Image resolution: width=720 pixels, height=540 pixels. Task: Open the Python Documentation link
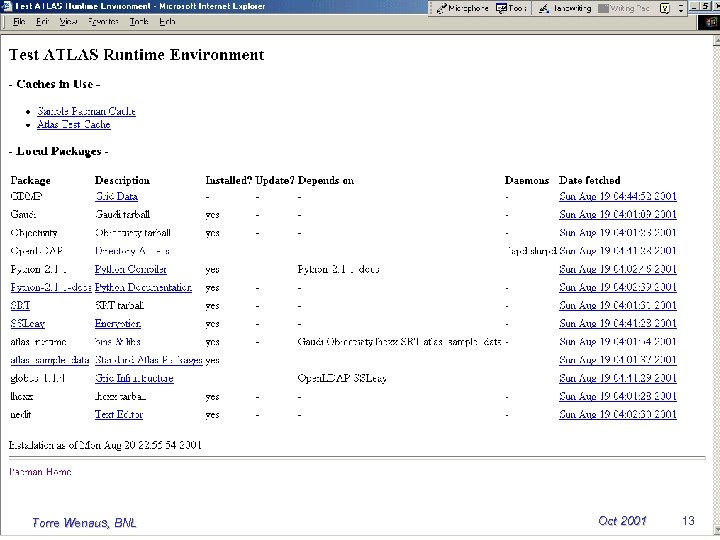[x=143, y=287]
